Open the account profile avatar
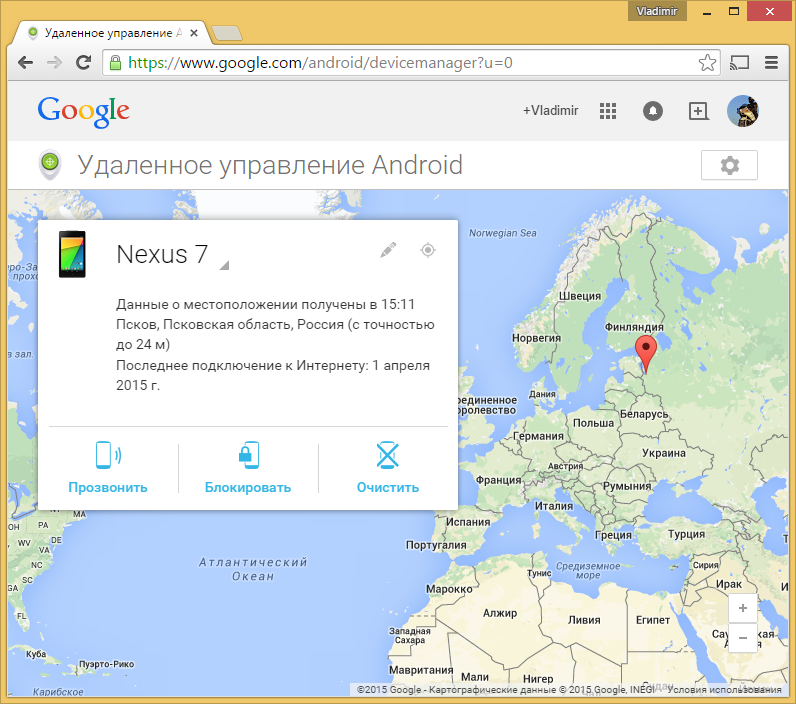Viewport: 796px width, 704px height. click(743, 111)
